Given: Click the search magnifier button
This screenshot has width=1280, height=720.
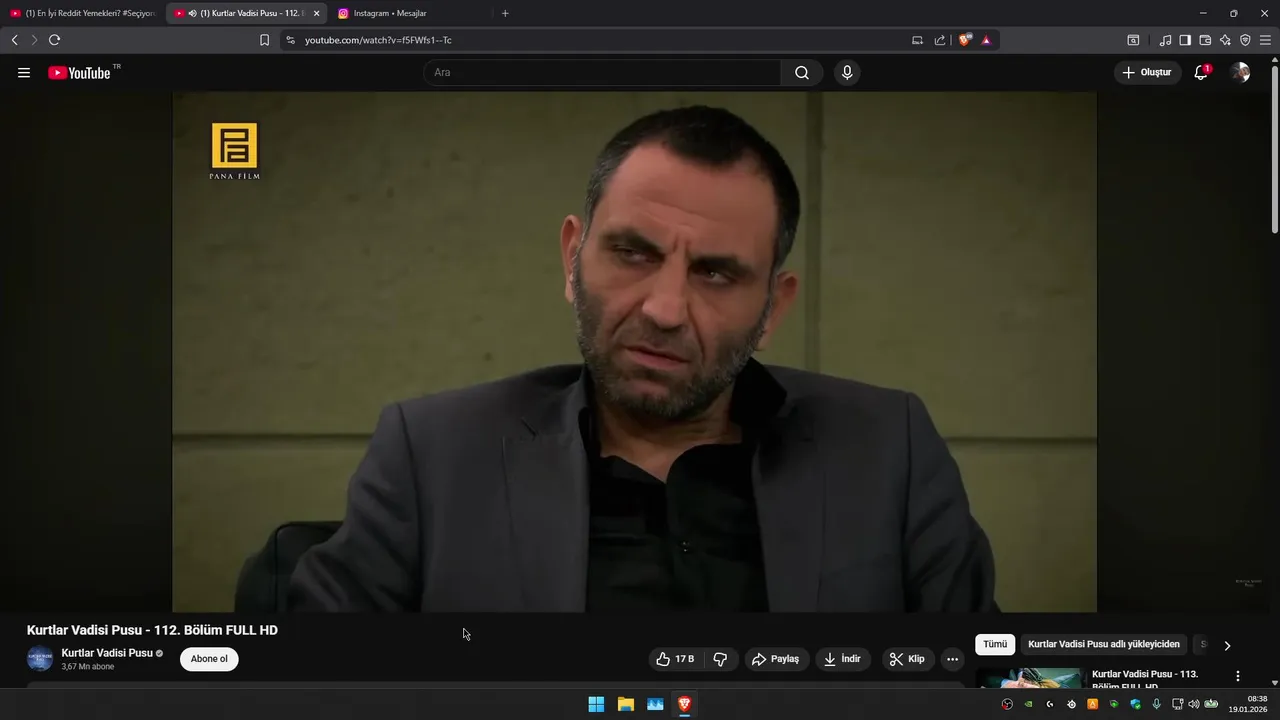Looking at the screenshot, I should pyautogui.click(x=802, y=73).
